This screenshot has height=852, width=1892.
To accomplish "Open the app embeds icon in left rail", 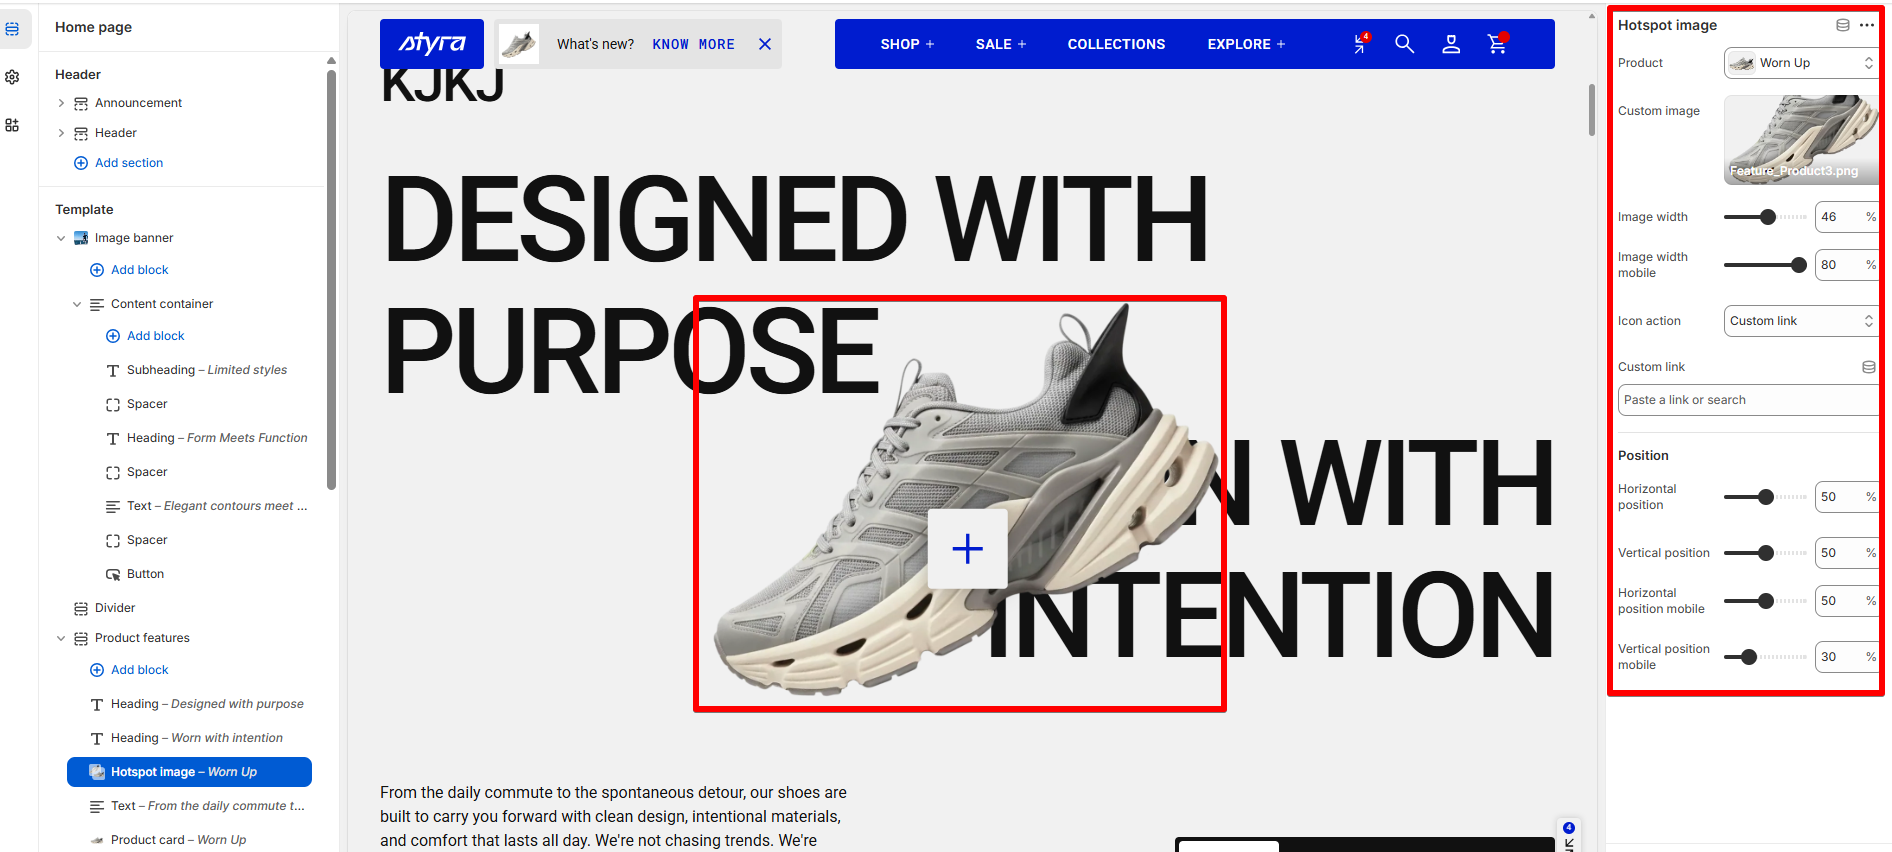I will tap(12, 125).
